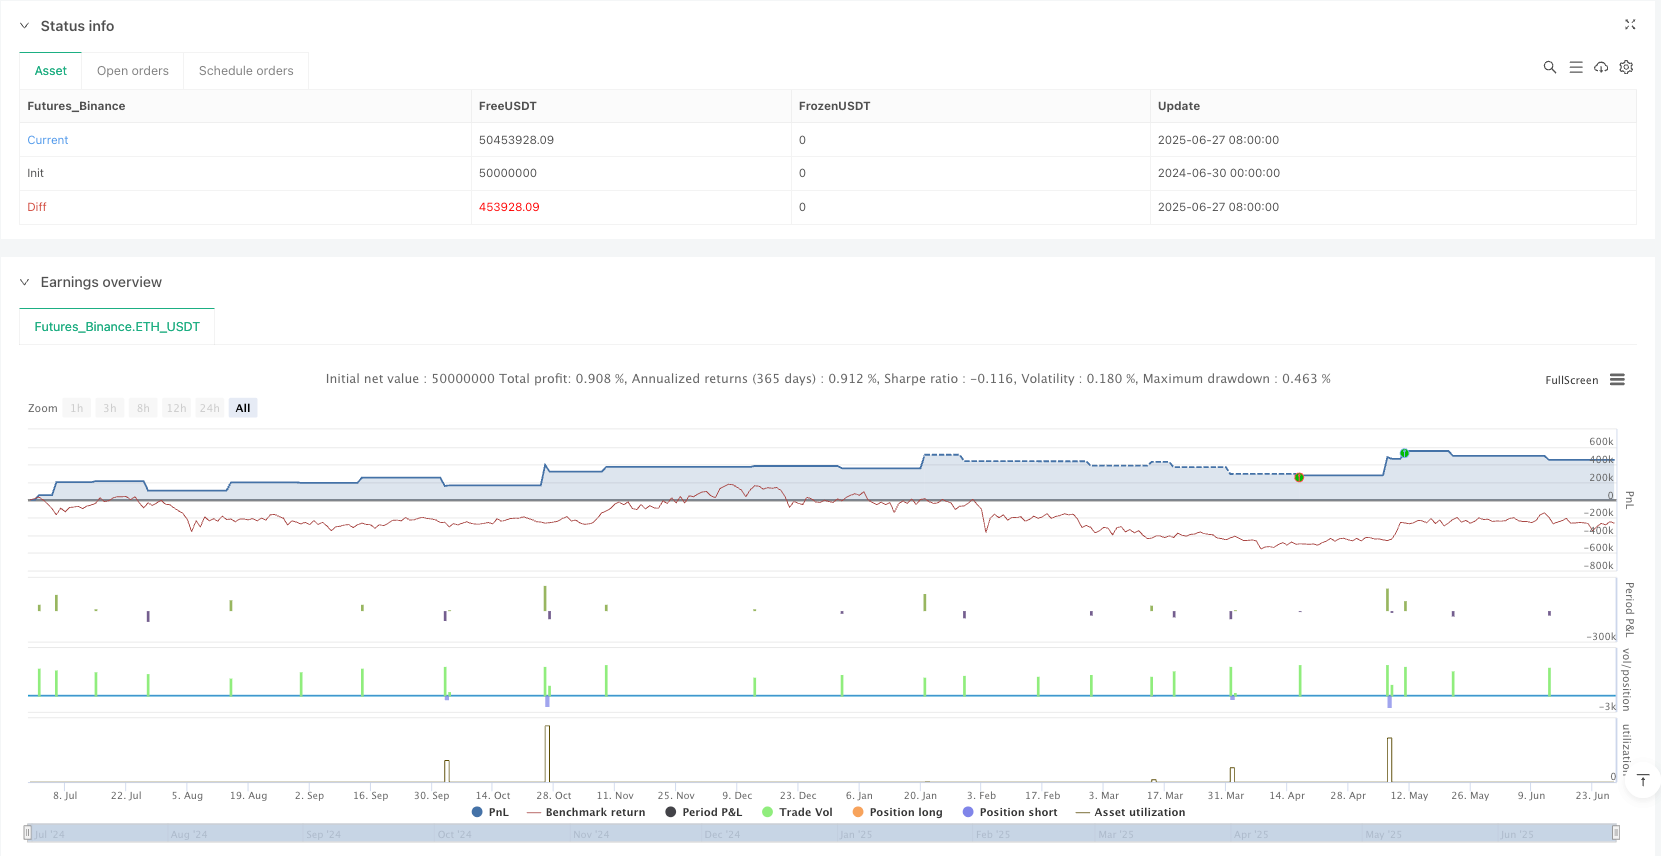1661x856 pixels.
Task: Toggle PnL series in chart legend
Action: (490, 812)
